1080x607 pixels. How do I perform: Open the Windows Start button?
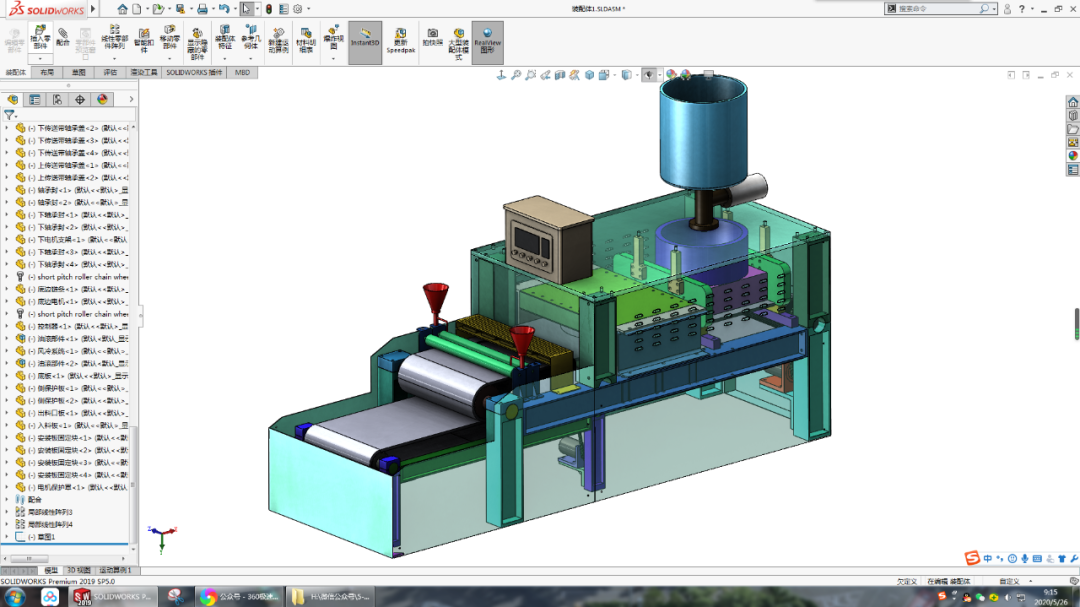click(x=15, y=597)
